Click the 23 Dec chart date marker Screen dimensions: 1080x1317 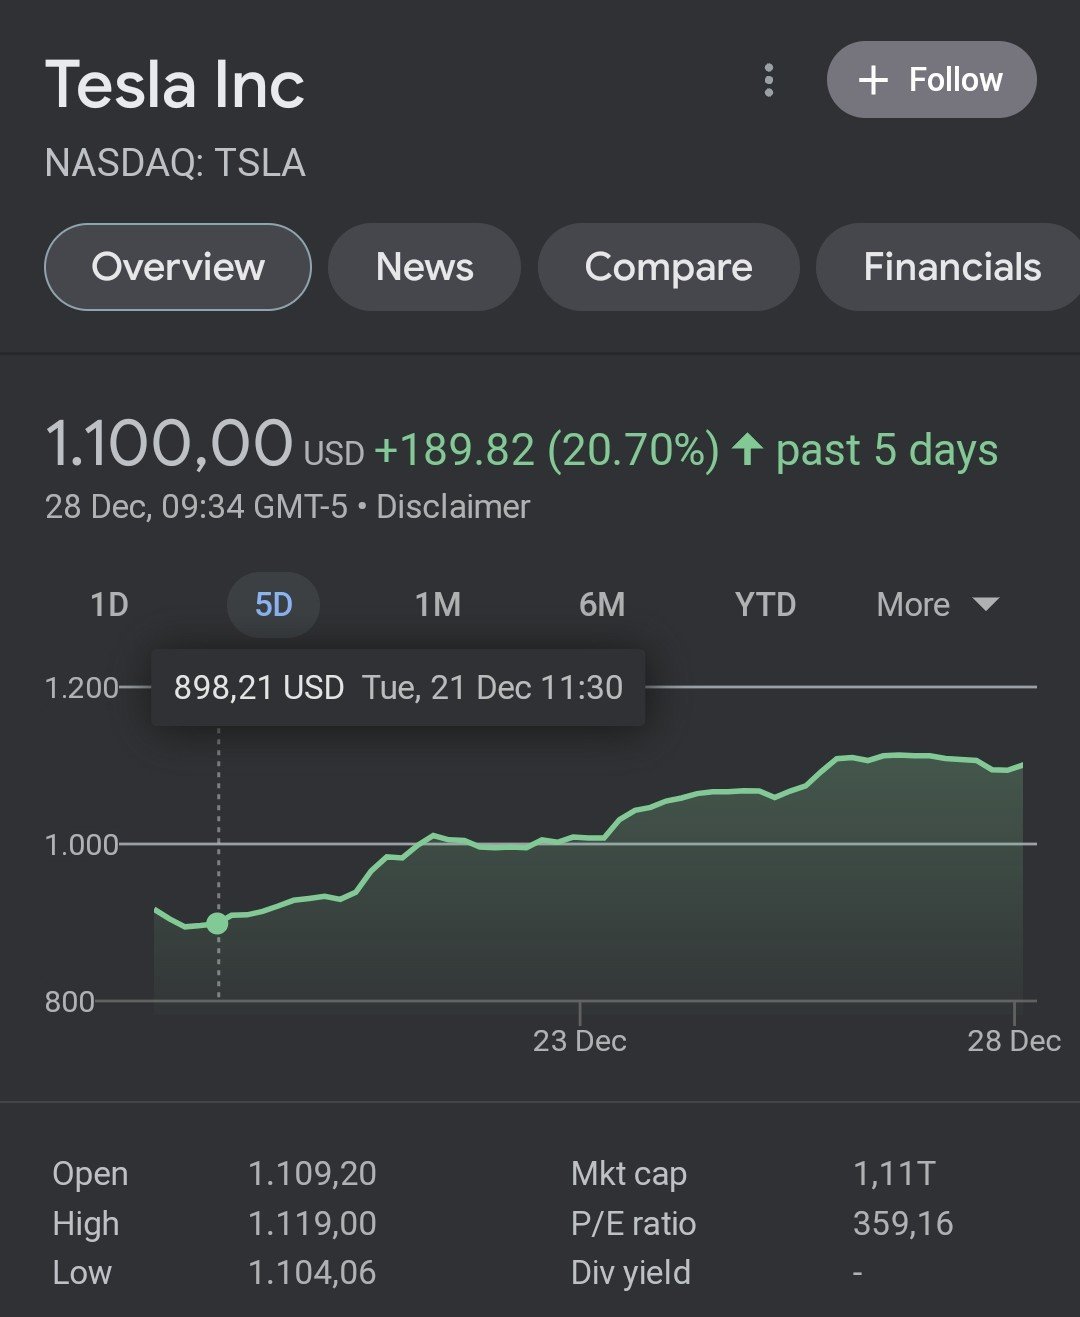pos(579,1041)
